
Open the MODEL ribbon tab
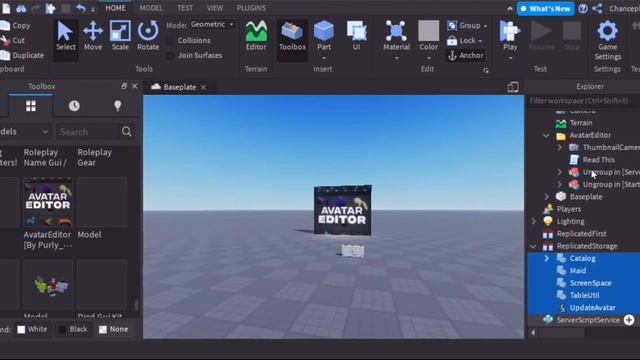pos(151,8)
